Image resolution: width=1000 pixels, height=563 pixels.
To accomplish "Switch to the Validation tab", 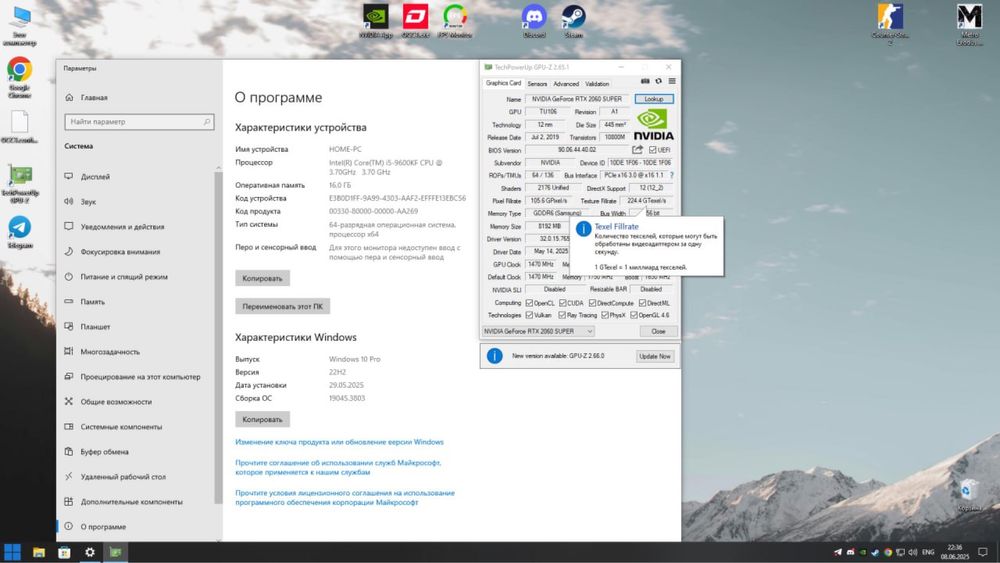I will point(597,84).
